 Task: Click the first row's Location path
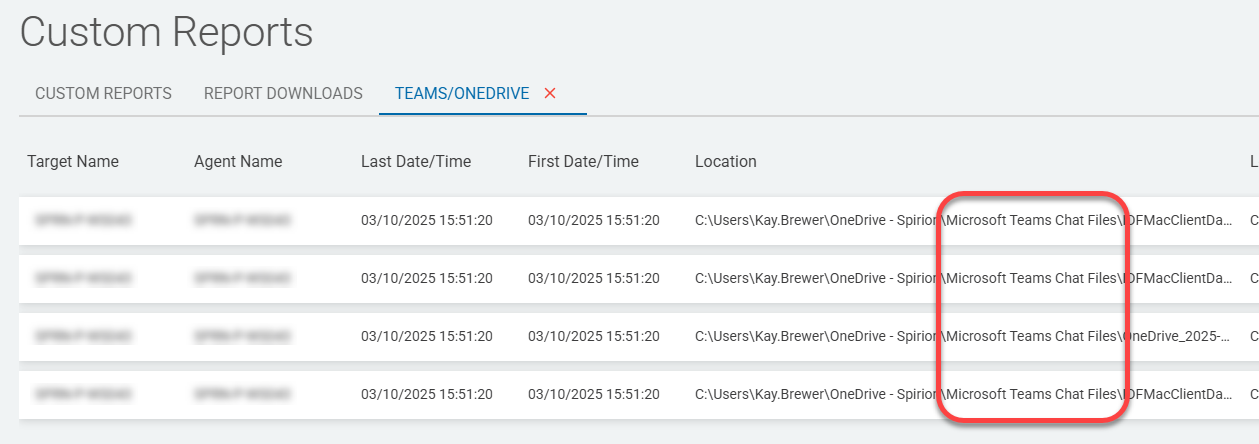(962, 221)
